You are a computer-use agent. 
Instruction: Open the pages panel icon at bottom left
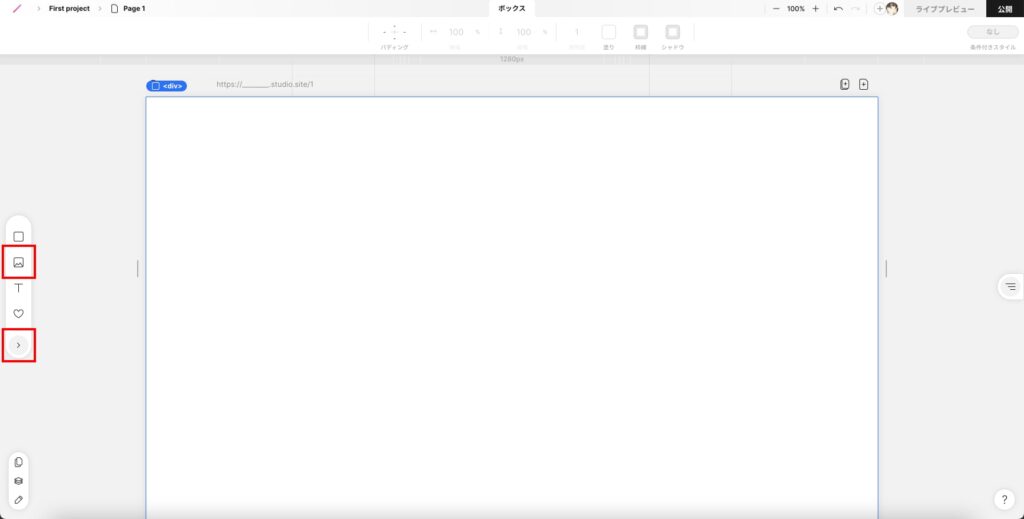point(18,462)
